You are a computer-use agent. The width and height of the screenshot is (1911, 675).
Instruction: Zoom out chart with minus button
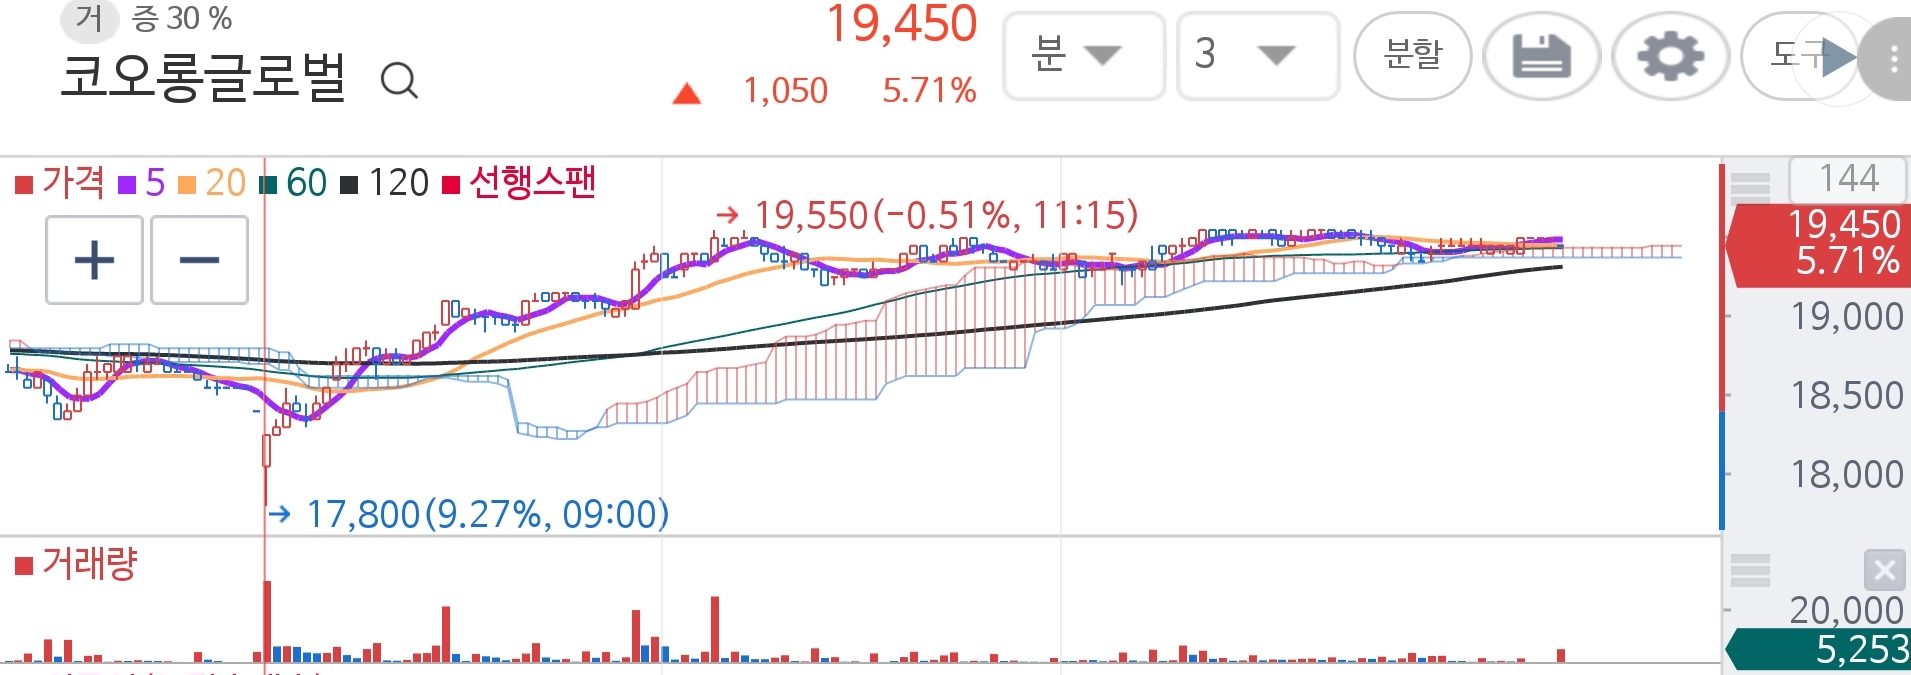click(x=199, y=260)
